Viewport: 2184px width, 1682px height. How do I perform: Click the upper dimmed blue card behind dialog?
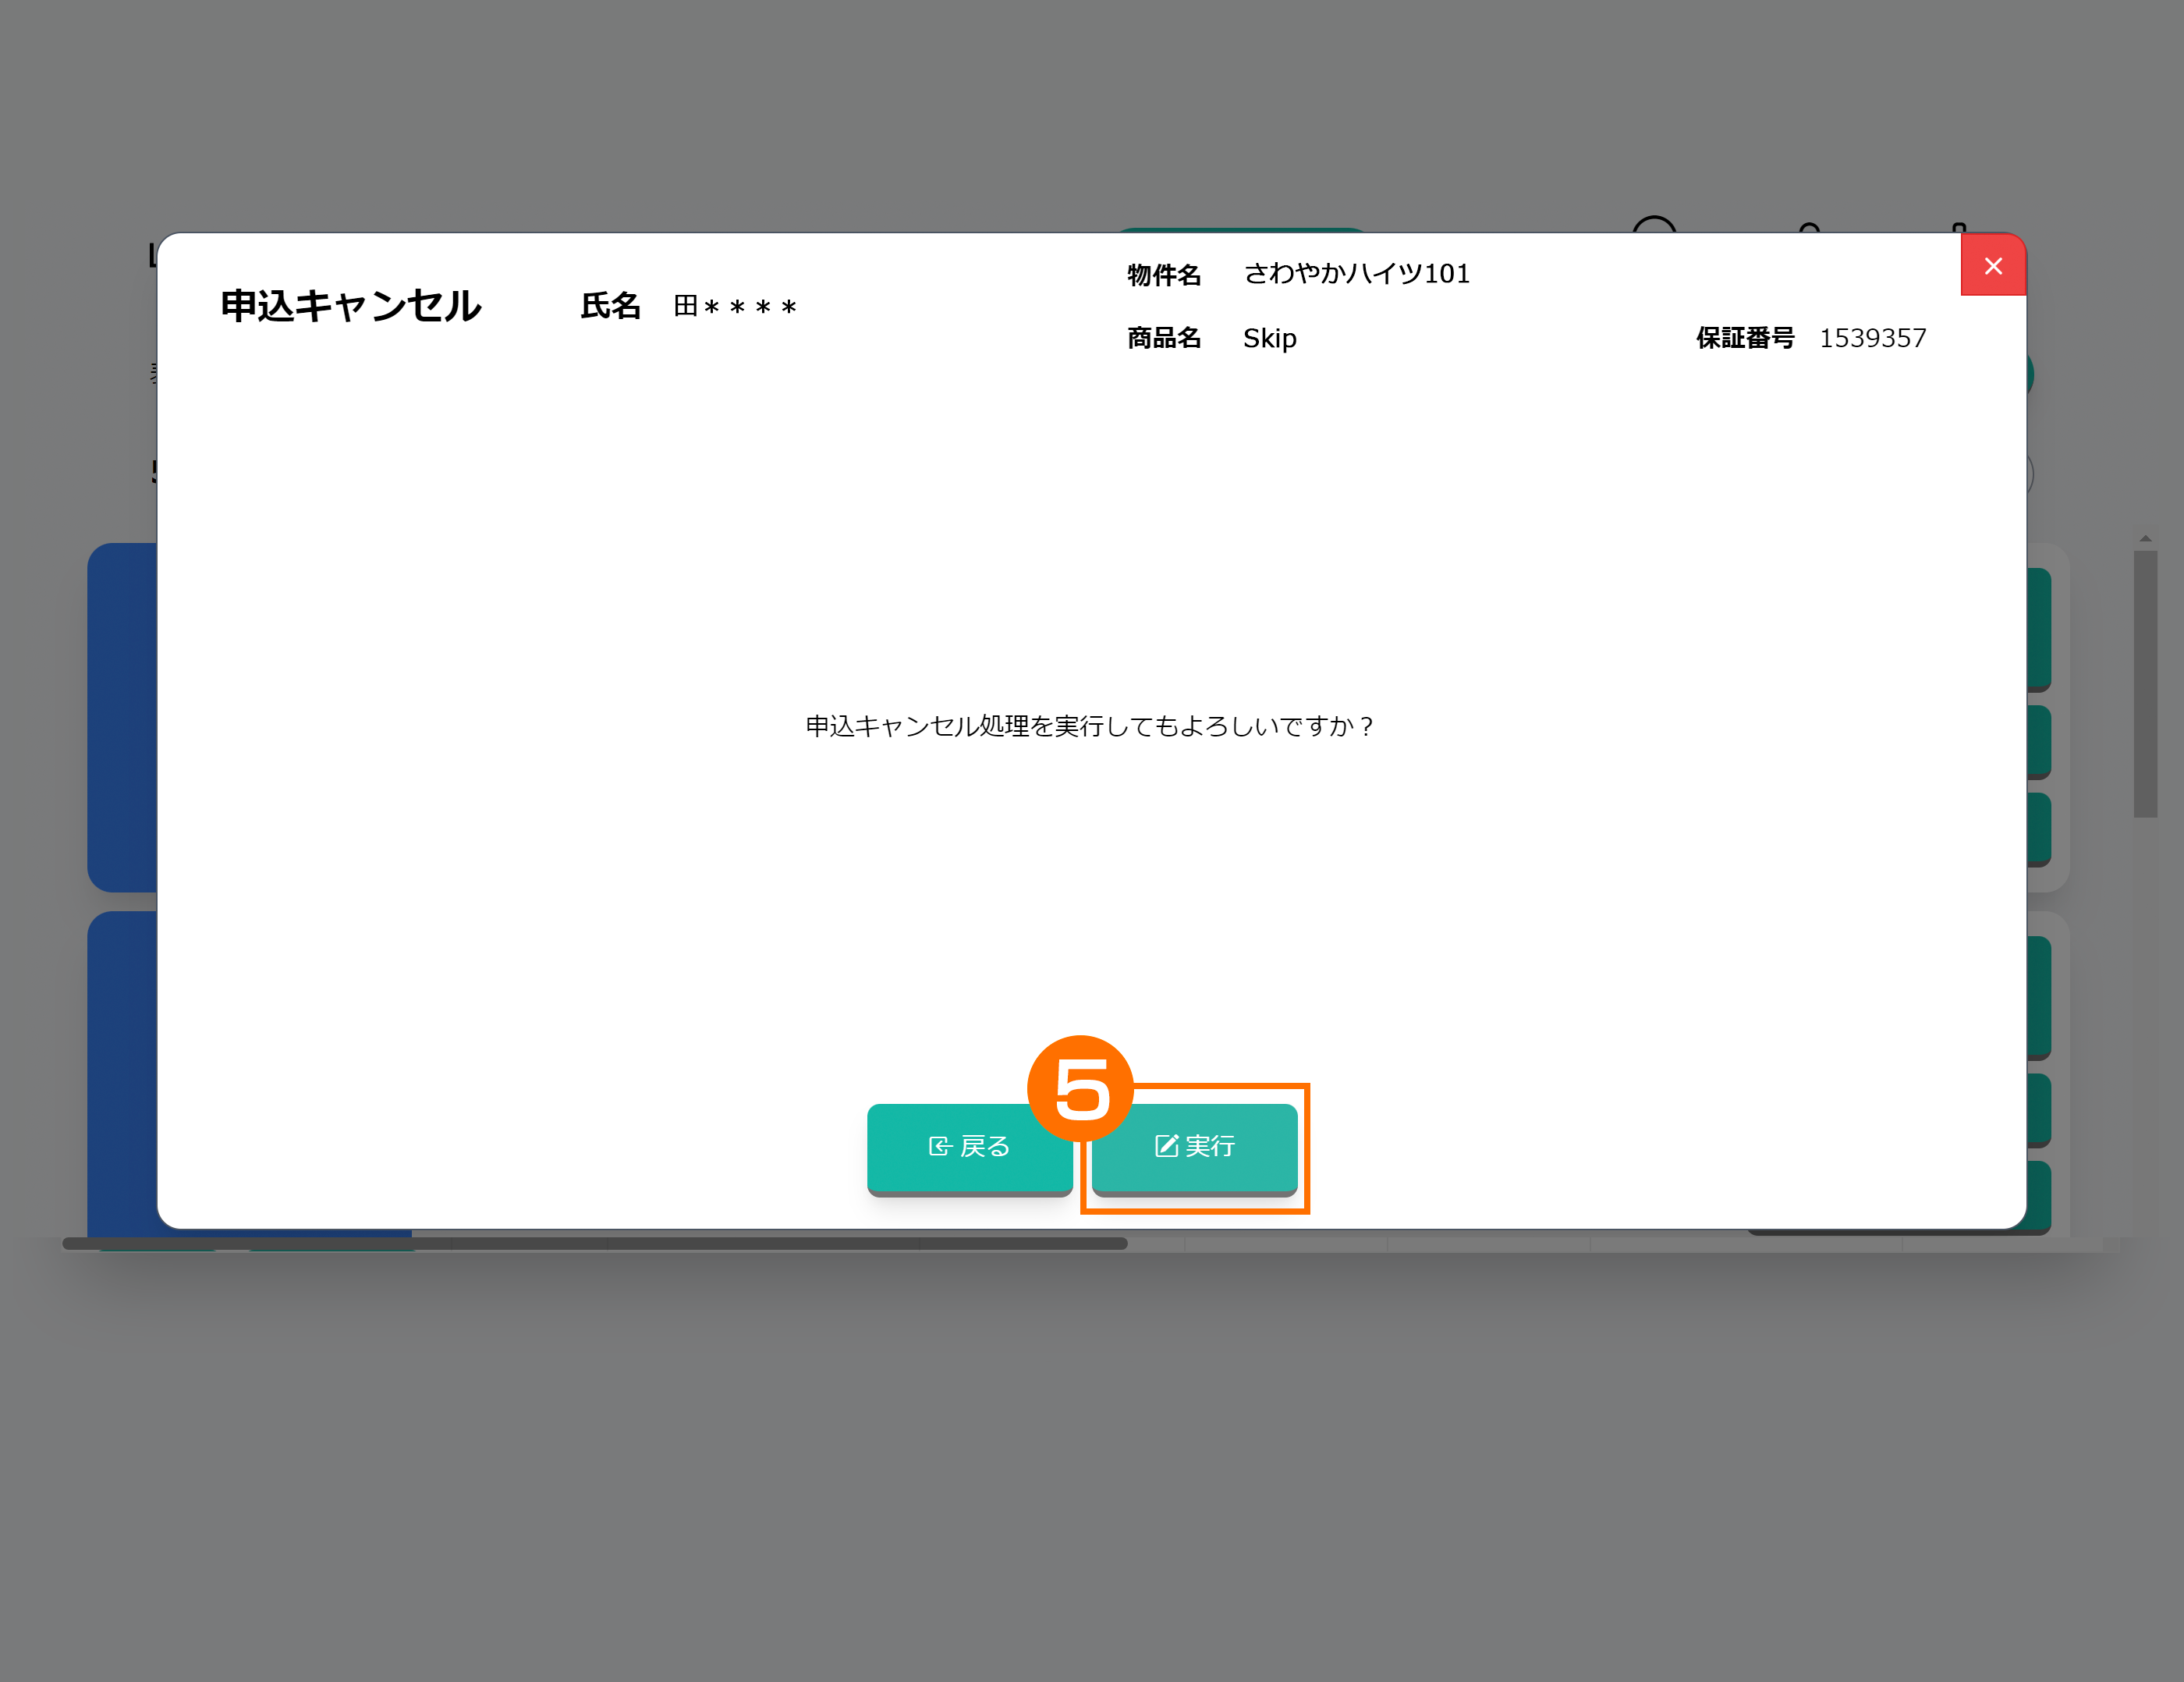(122, 717)
